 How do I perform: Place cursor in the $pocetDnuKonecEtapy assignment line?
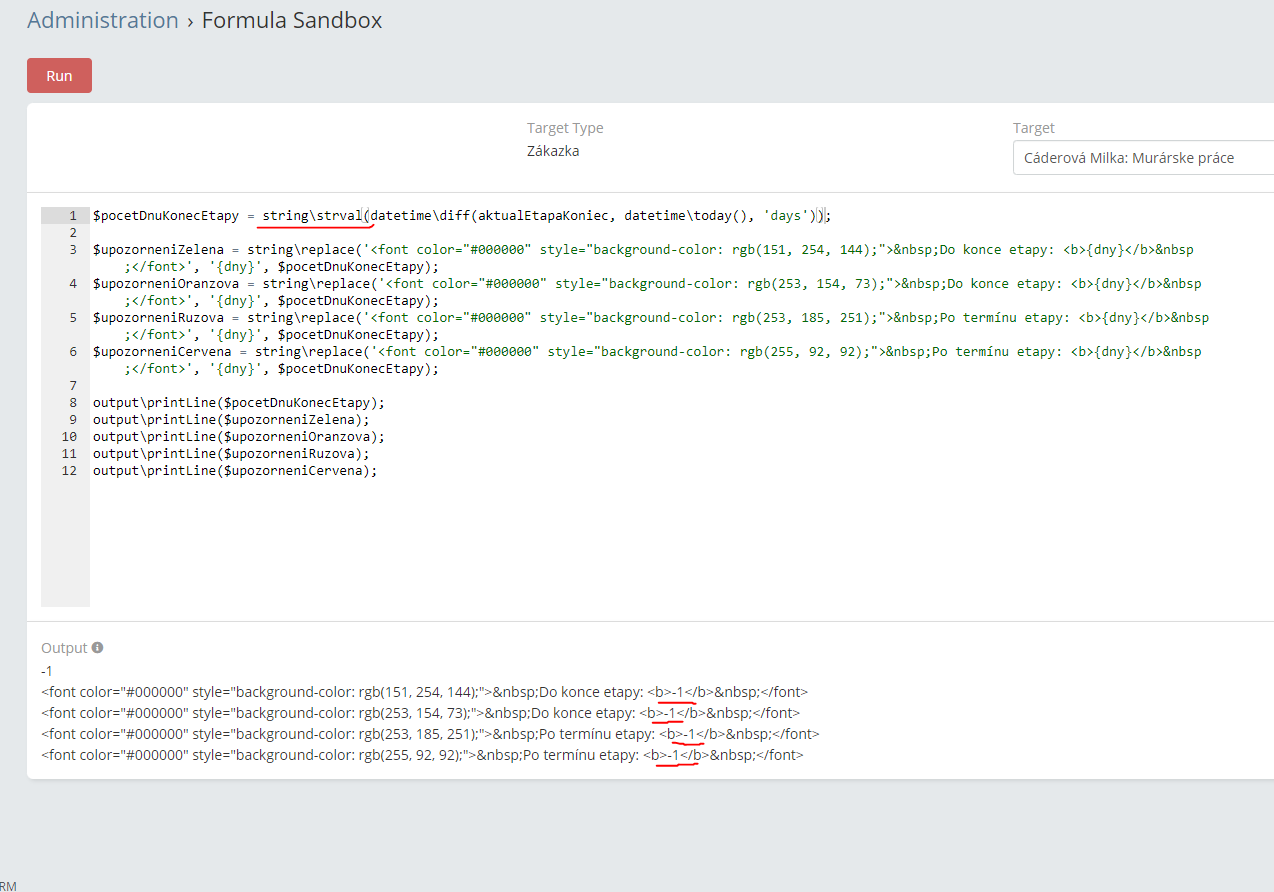point(460,216)
